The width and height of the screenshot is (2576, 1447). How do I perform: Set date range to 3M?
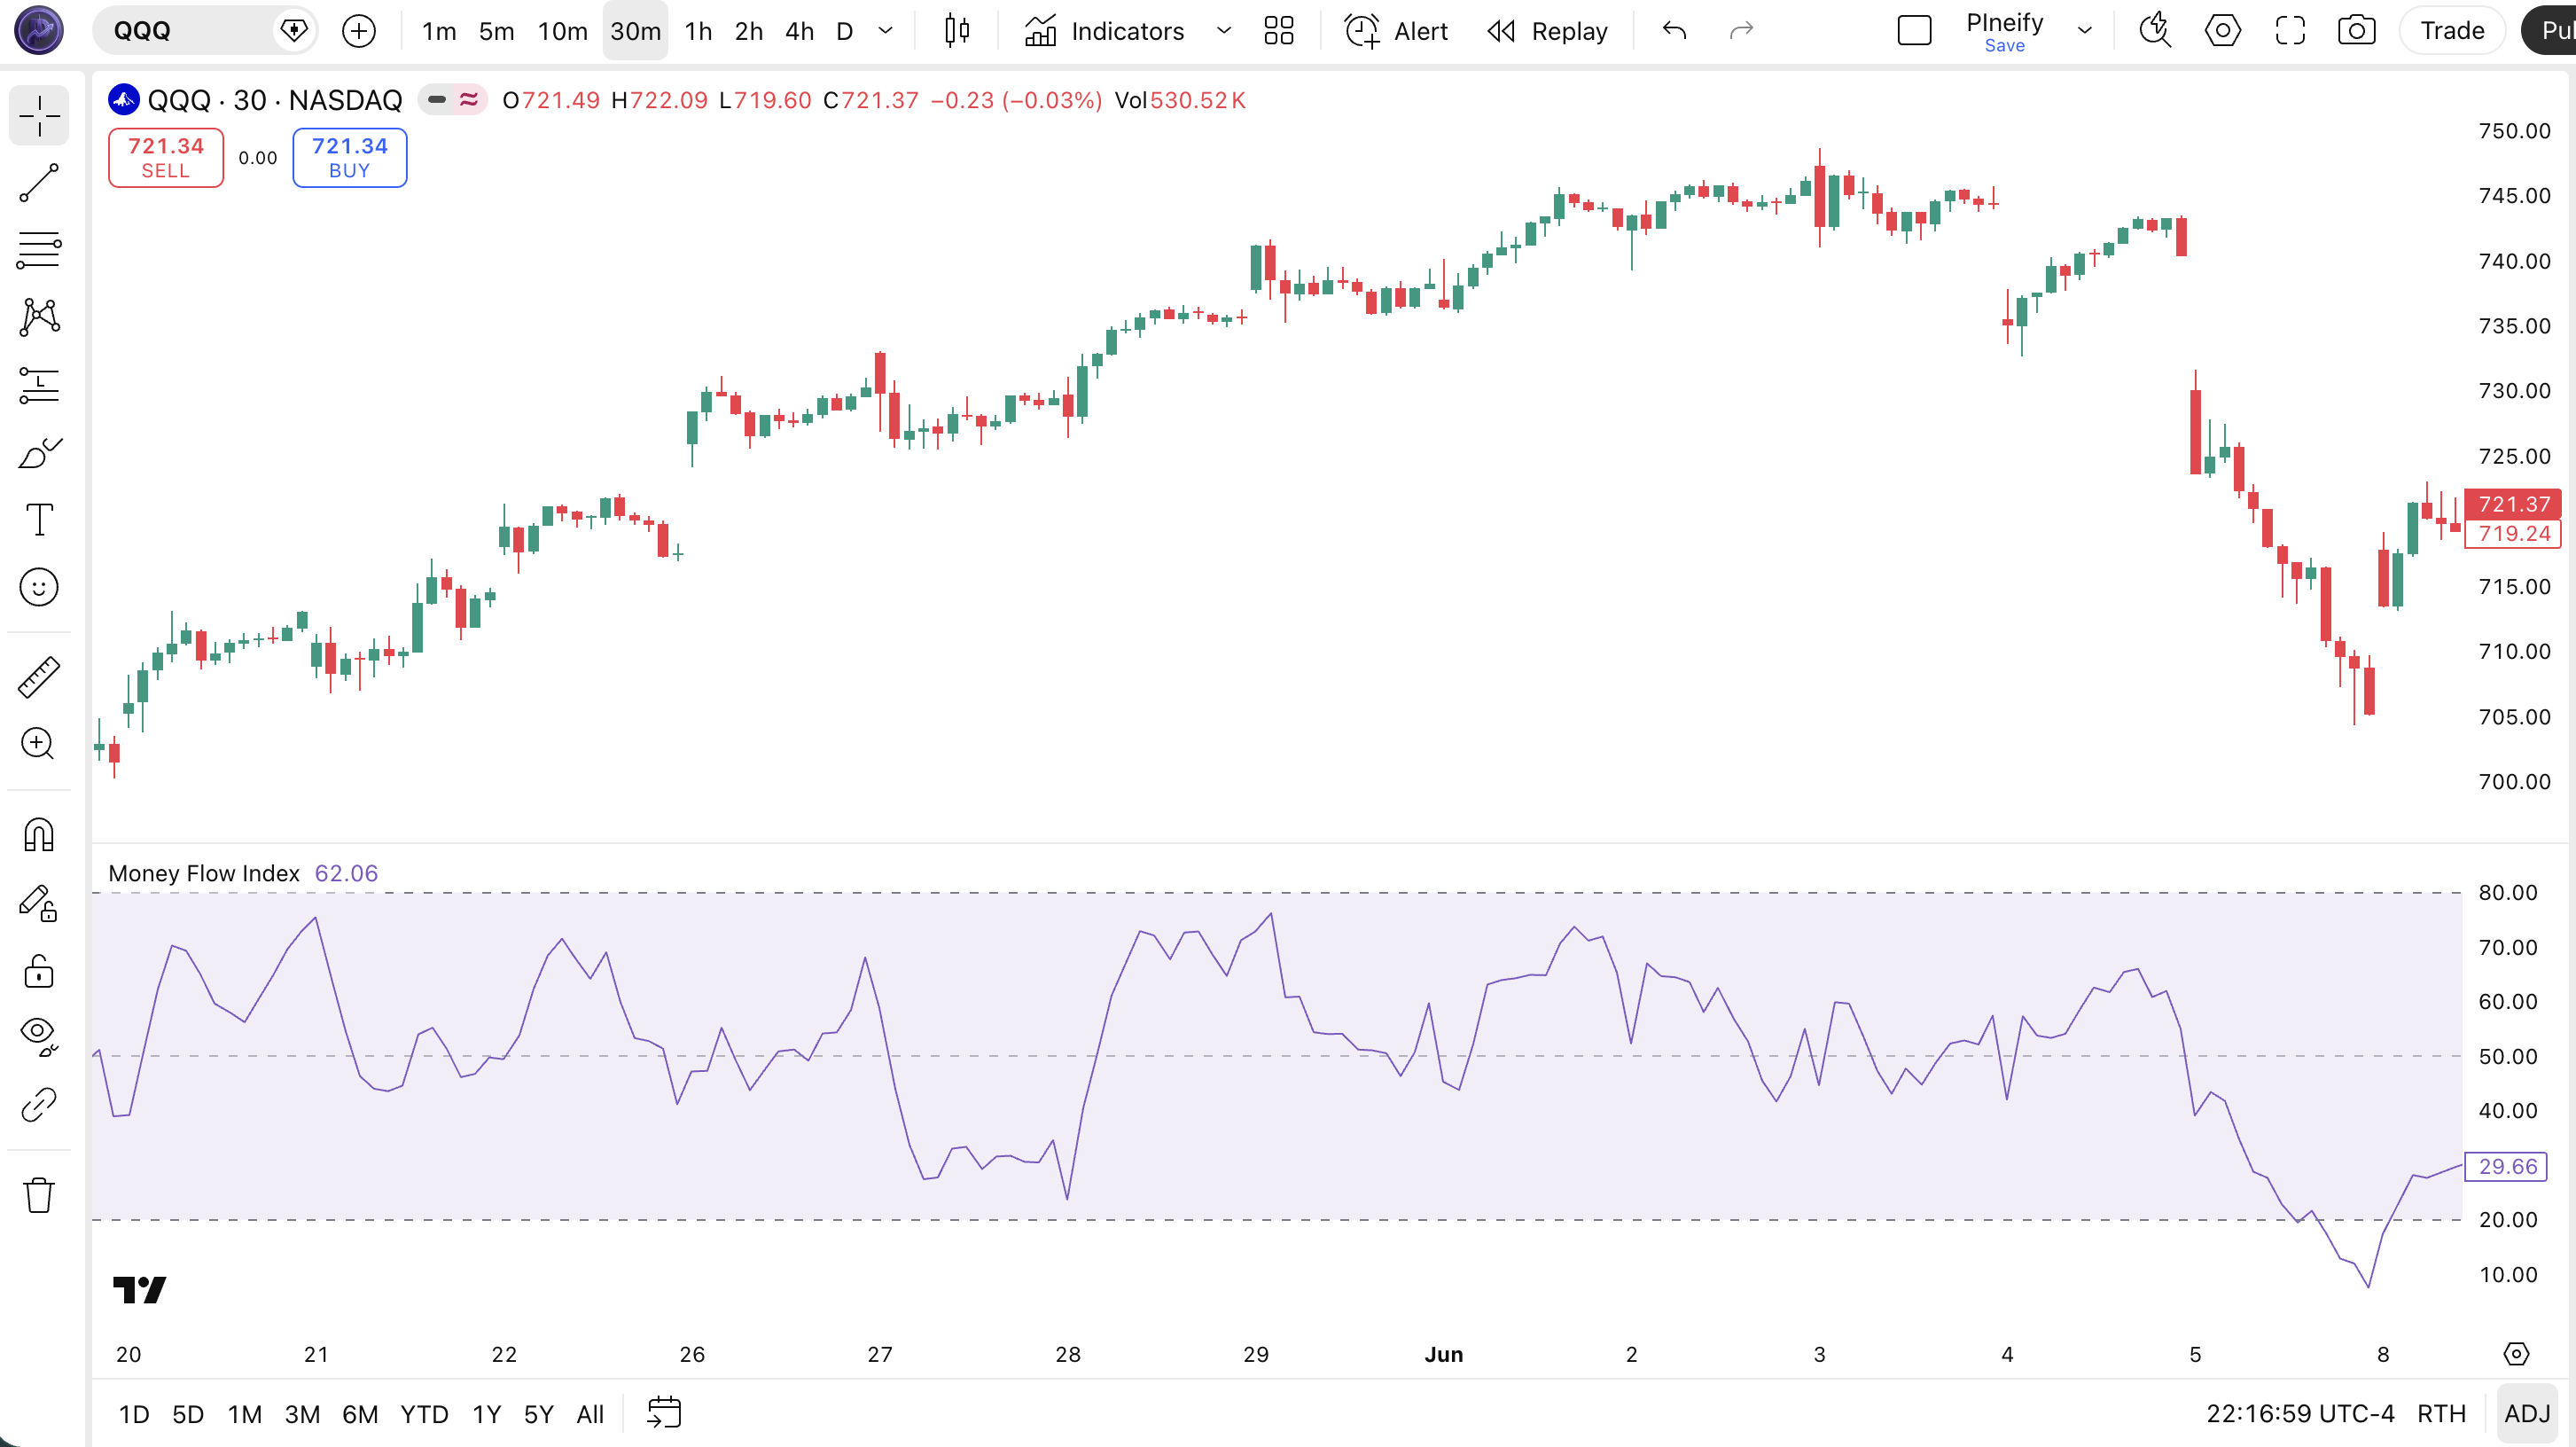[302, 1414]
